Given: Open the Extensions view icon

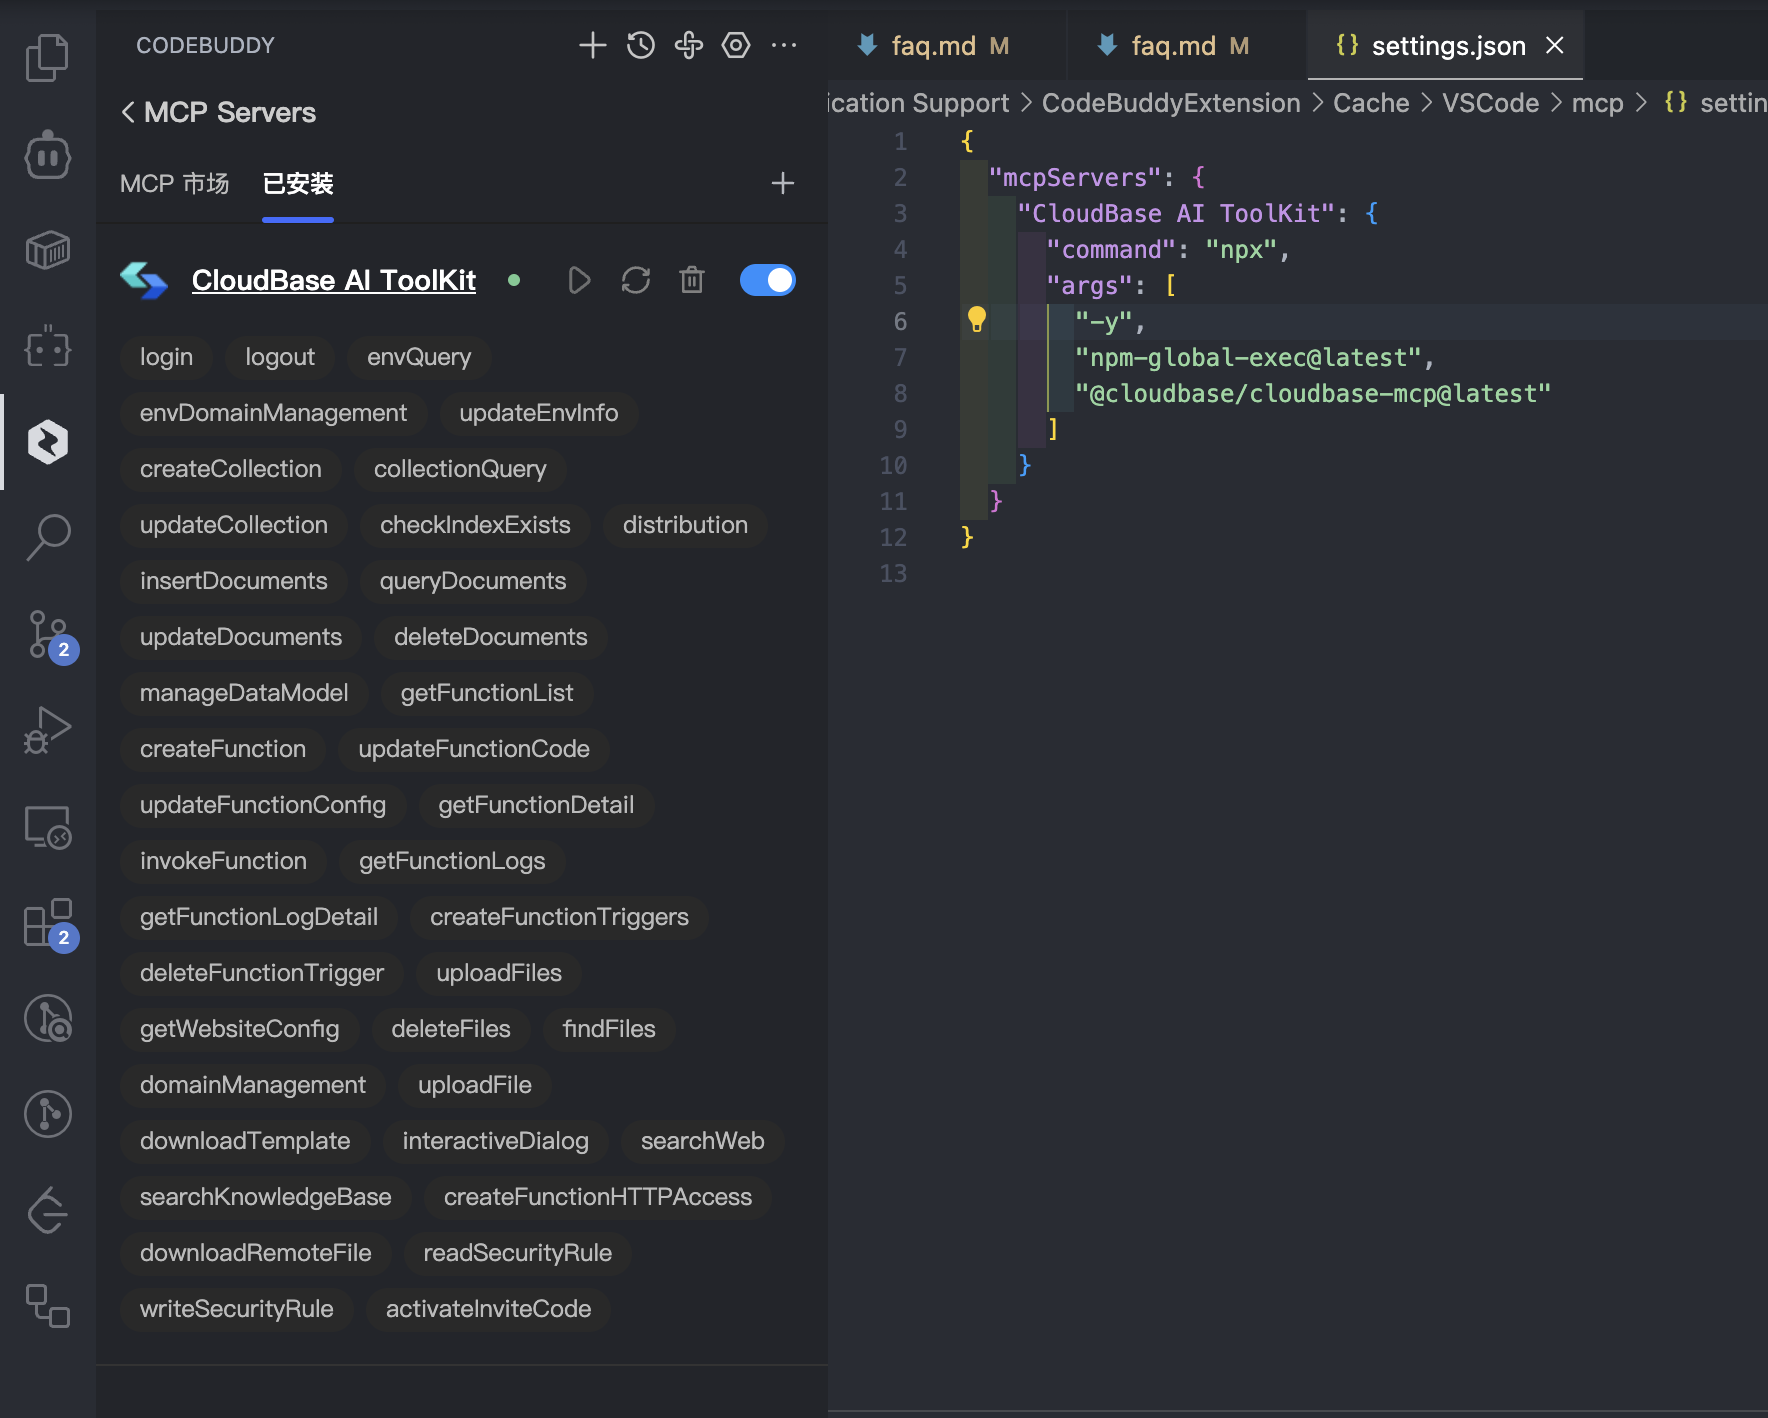Looking at the screenshot, I should click(47, 923).
